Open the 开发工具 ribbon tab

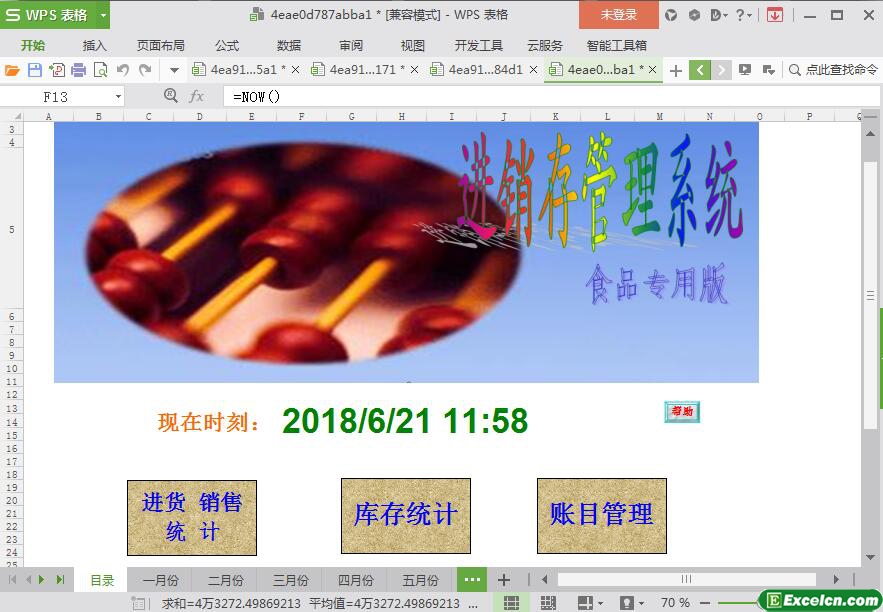478,46
